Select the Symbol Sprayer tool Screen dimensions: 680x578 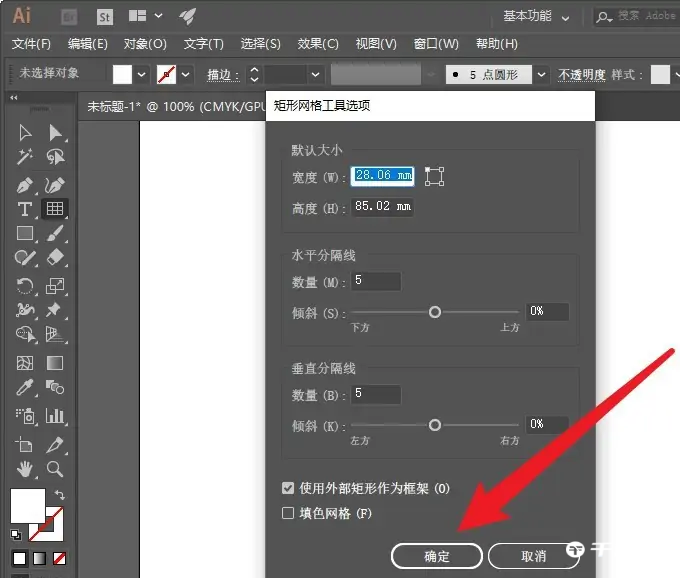point(25,416)
